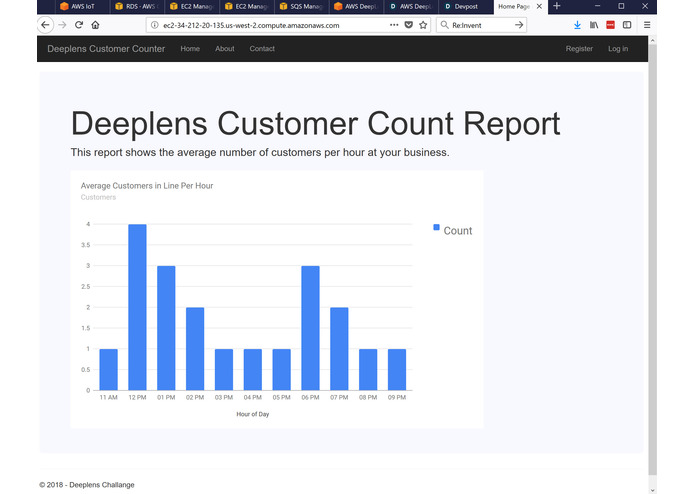Click the Count legend label
695x494 pixels.
[458, 231]
